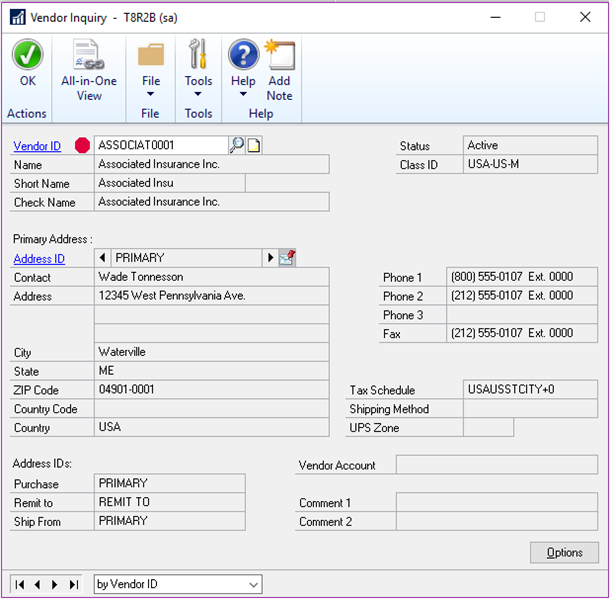Follow the Address ID link
Image resolution: width=612 pixels, height=600 pixels.
coord(39,259)
